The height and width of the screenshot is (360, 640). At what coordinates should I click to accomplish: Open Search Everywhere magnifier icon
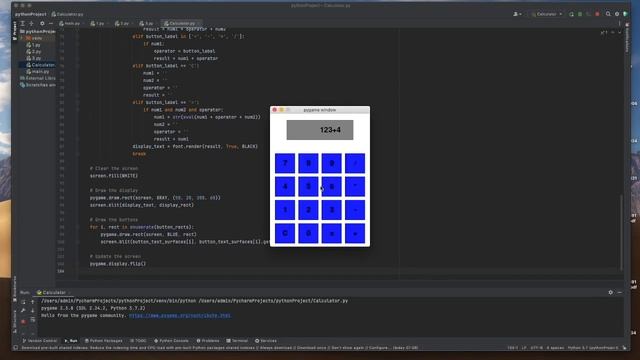coord(608,14)
